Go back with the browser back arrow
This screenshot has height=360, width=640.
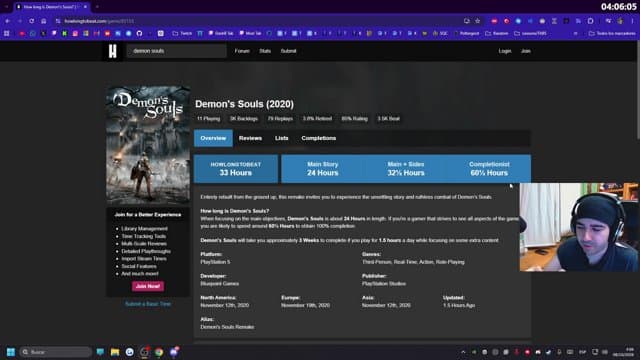pos(8,21)
